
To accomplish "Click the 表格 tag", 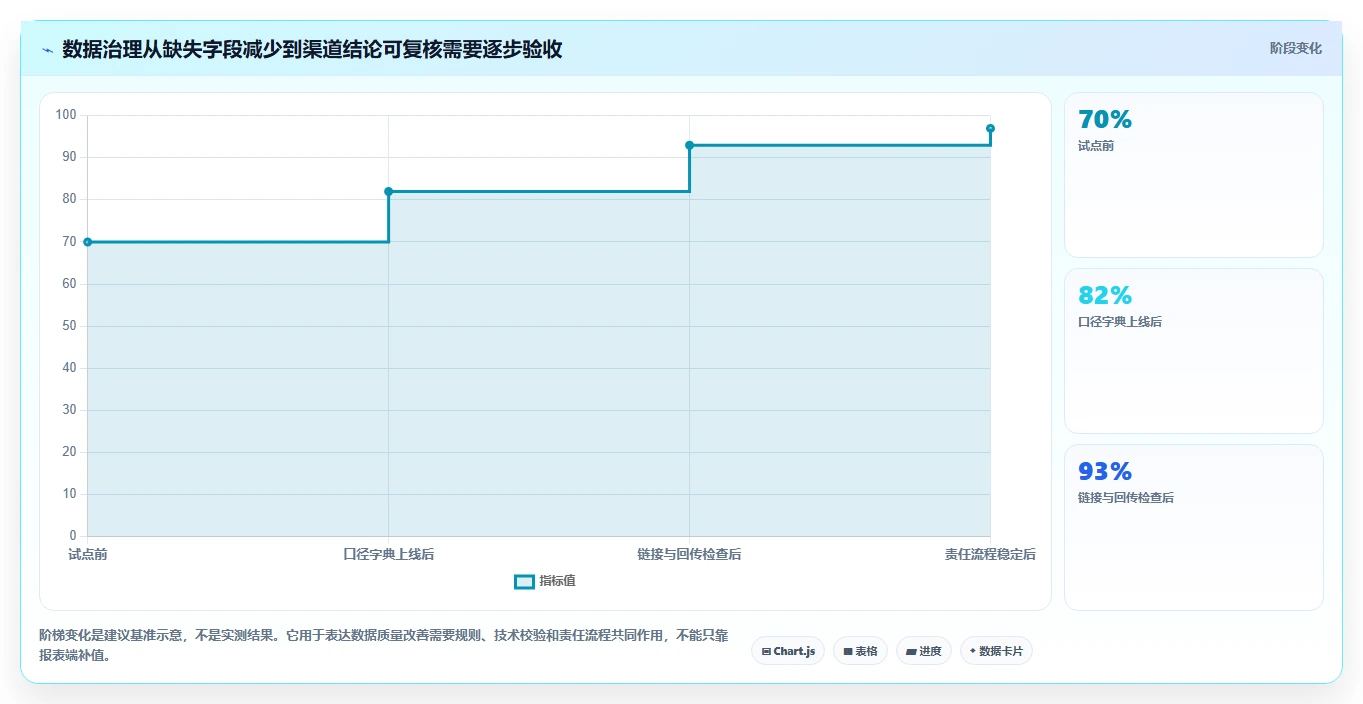I will (x=860, y=651).
